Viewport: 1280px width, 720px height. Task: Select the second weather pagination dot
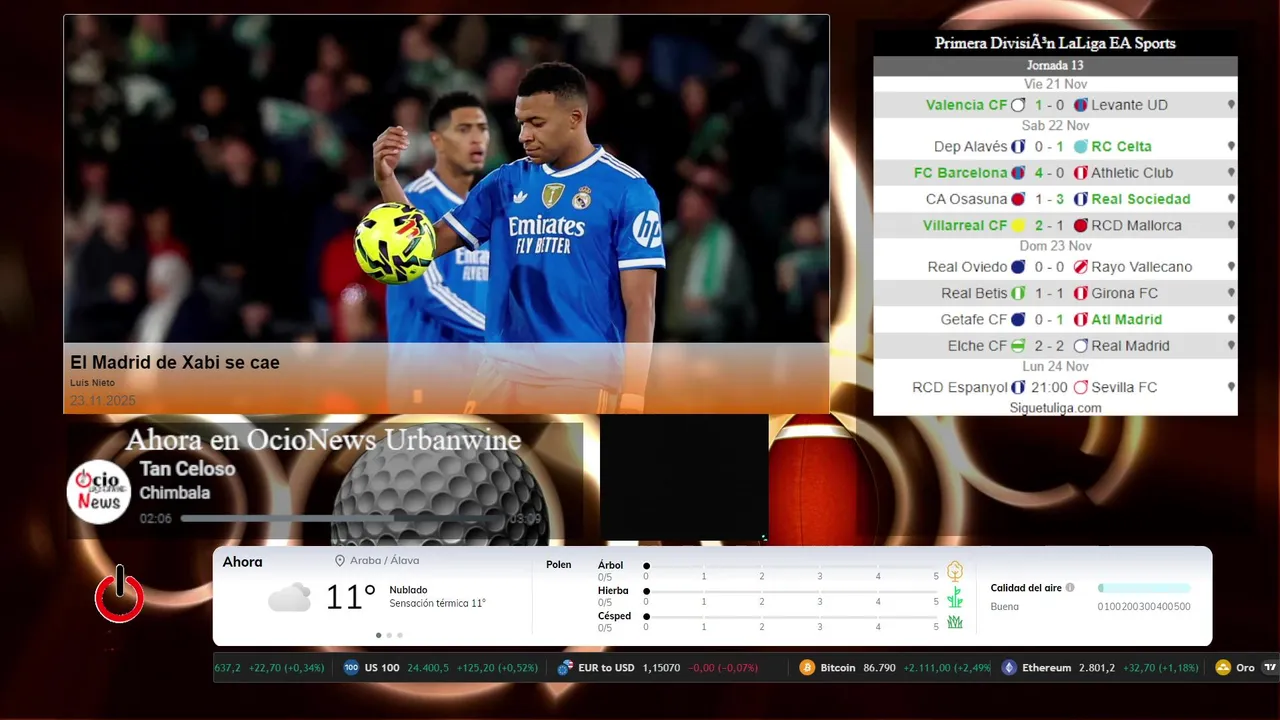(389, 635)
